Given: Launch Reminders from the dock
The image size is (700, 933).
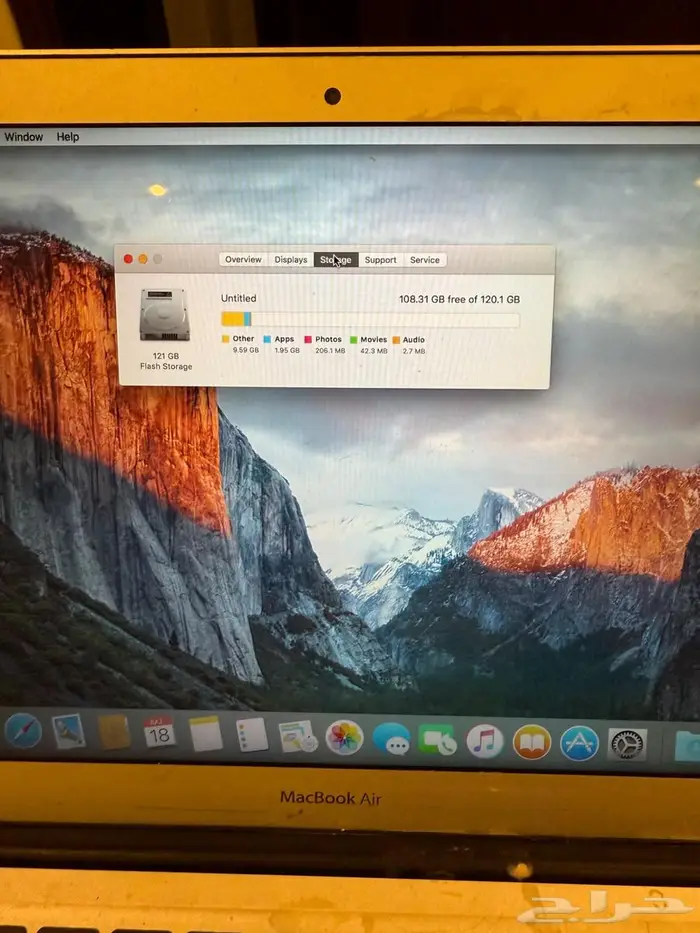Looking at the screenshot, I should coord(252,735).
